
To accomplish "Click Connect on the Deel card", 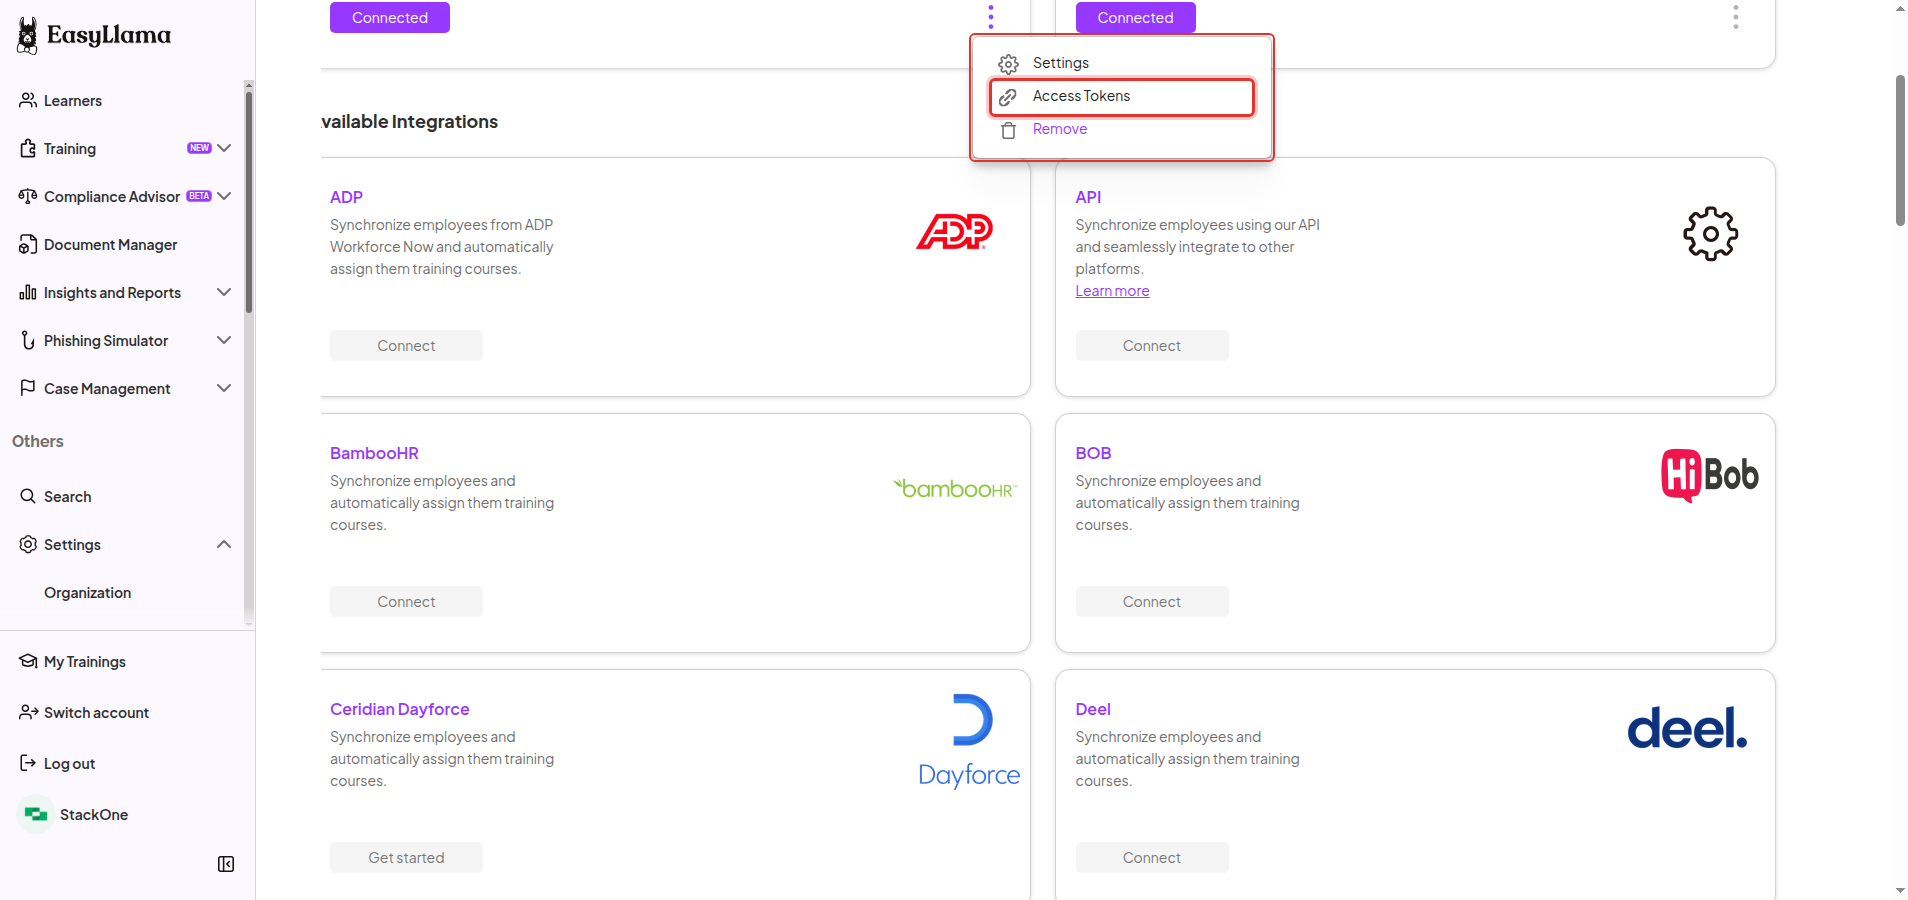I will tap(1152, 857).
